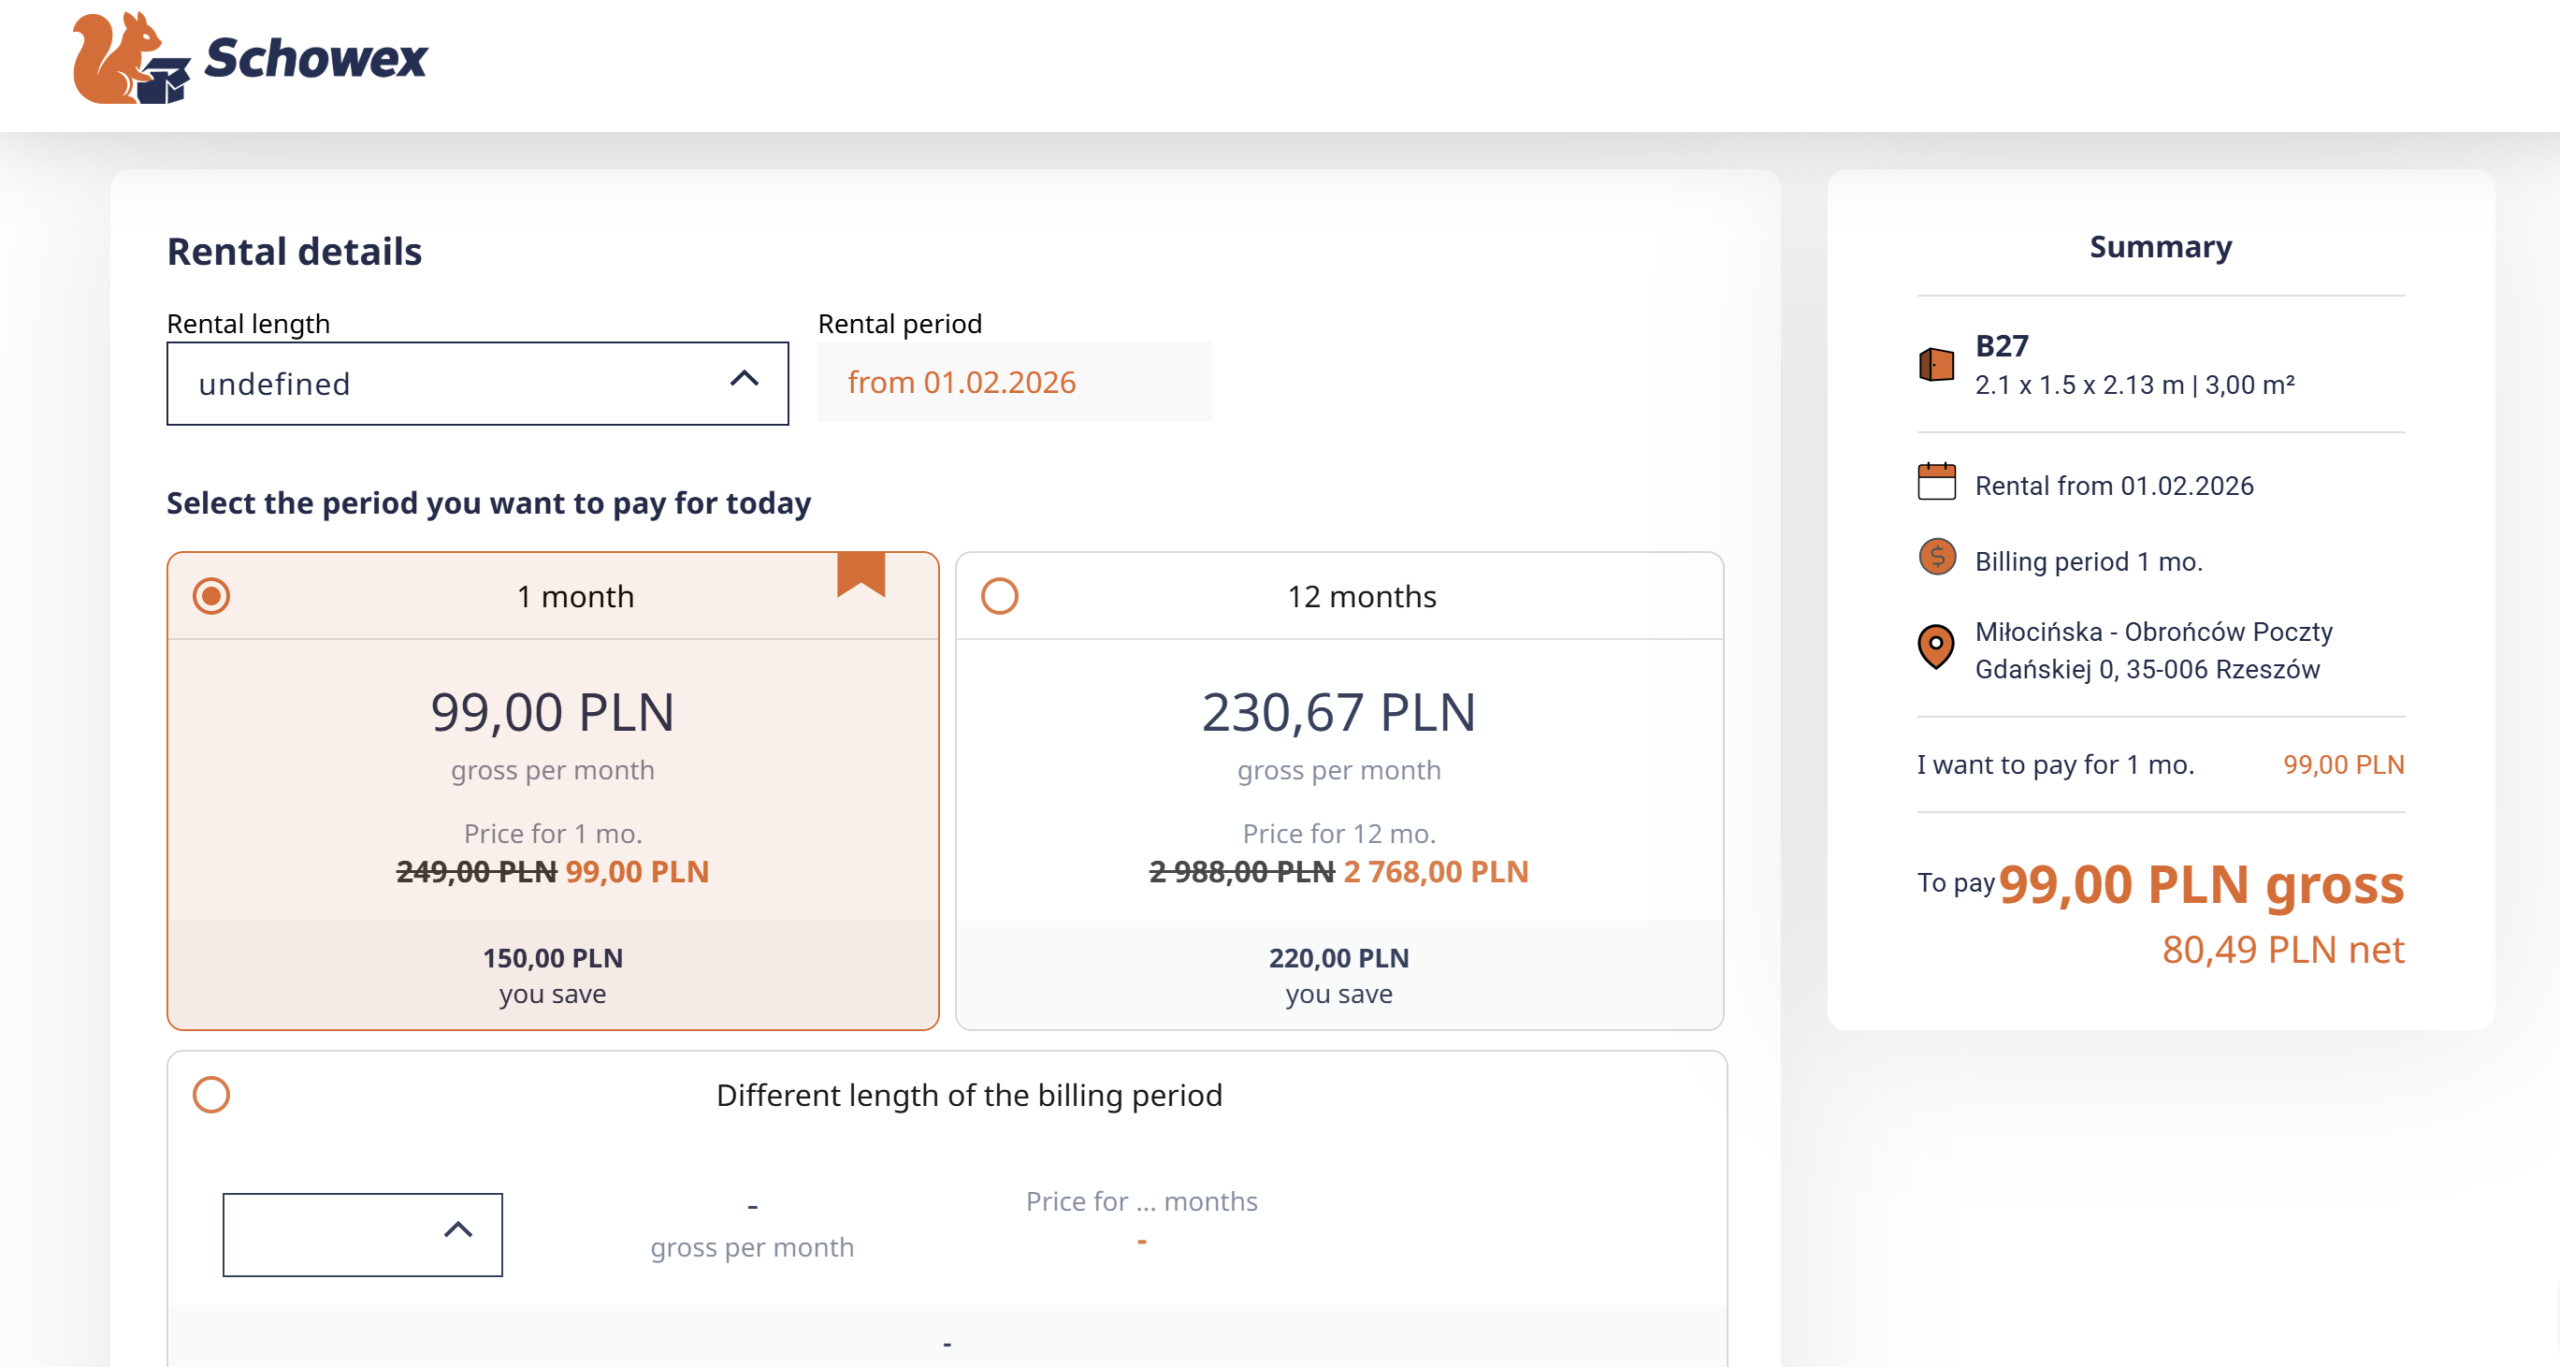
Task: Click the Rental period date field
Action: [x=1013, y=382]
